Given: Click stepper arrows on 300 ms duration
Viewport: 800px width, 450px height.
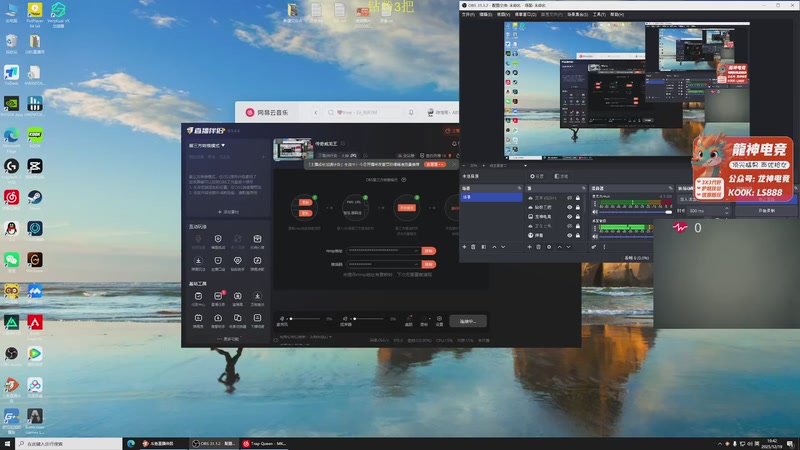Looking at the screenshot, I should pyautogui.click(x=727, y=210).
